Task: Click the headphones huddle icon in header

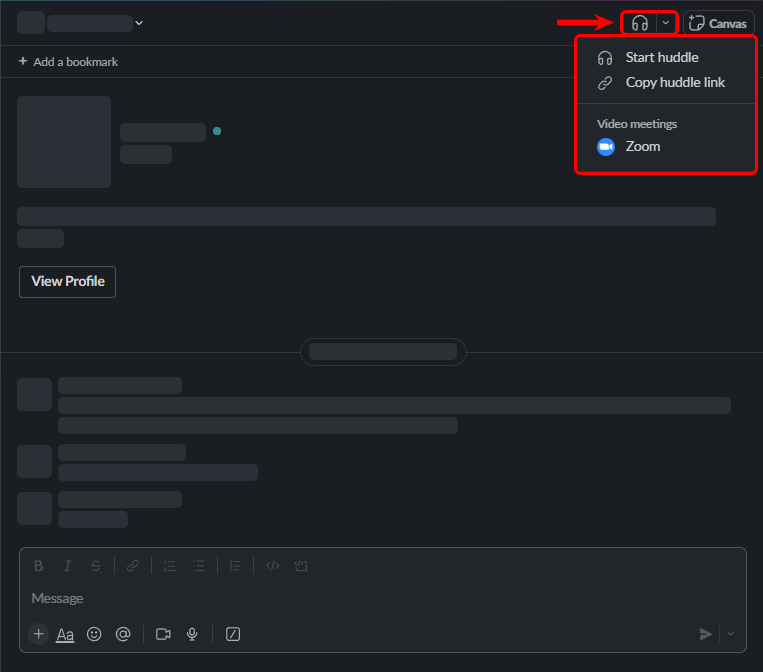Action: pos(640,23)
